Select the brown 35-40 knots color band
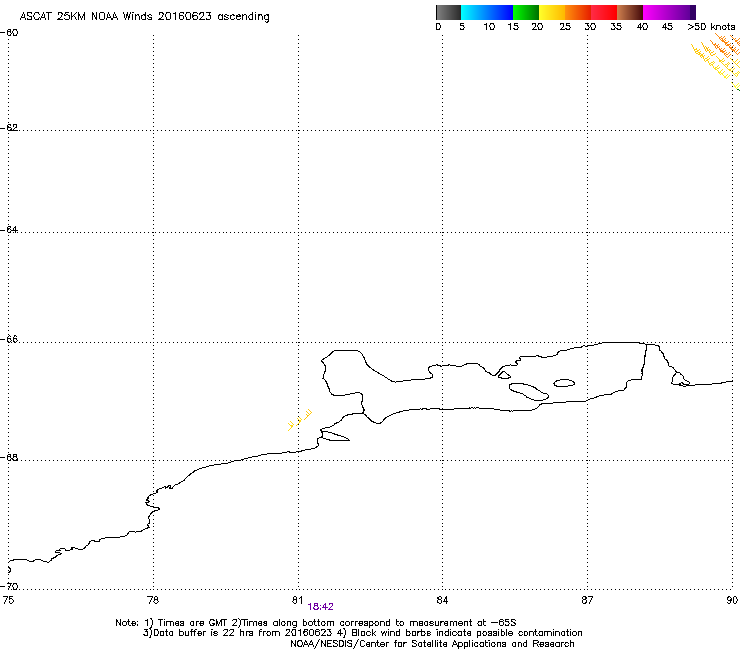 click(x=630, y=12)
